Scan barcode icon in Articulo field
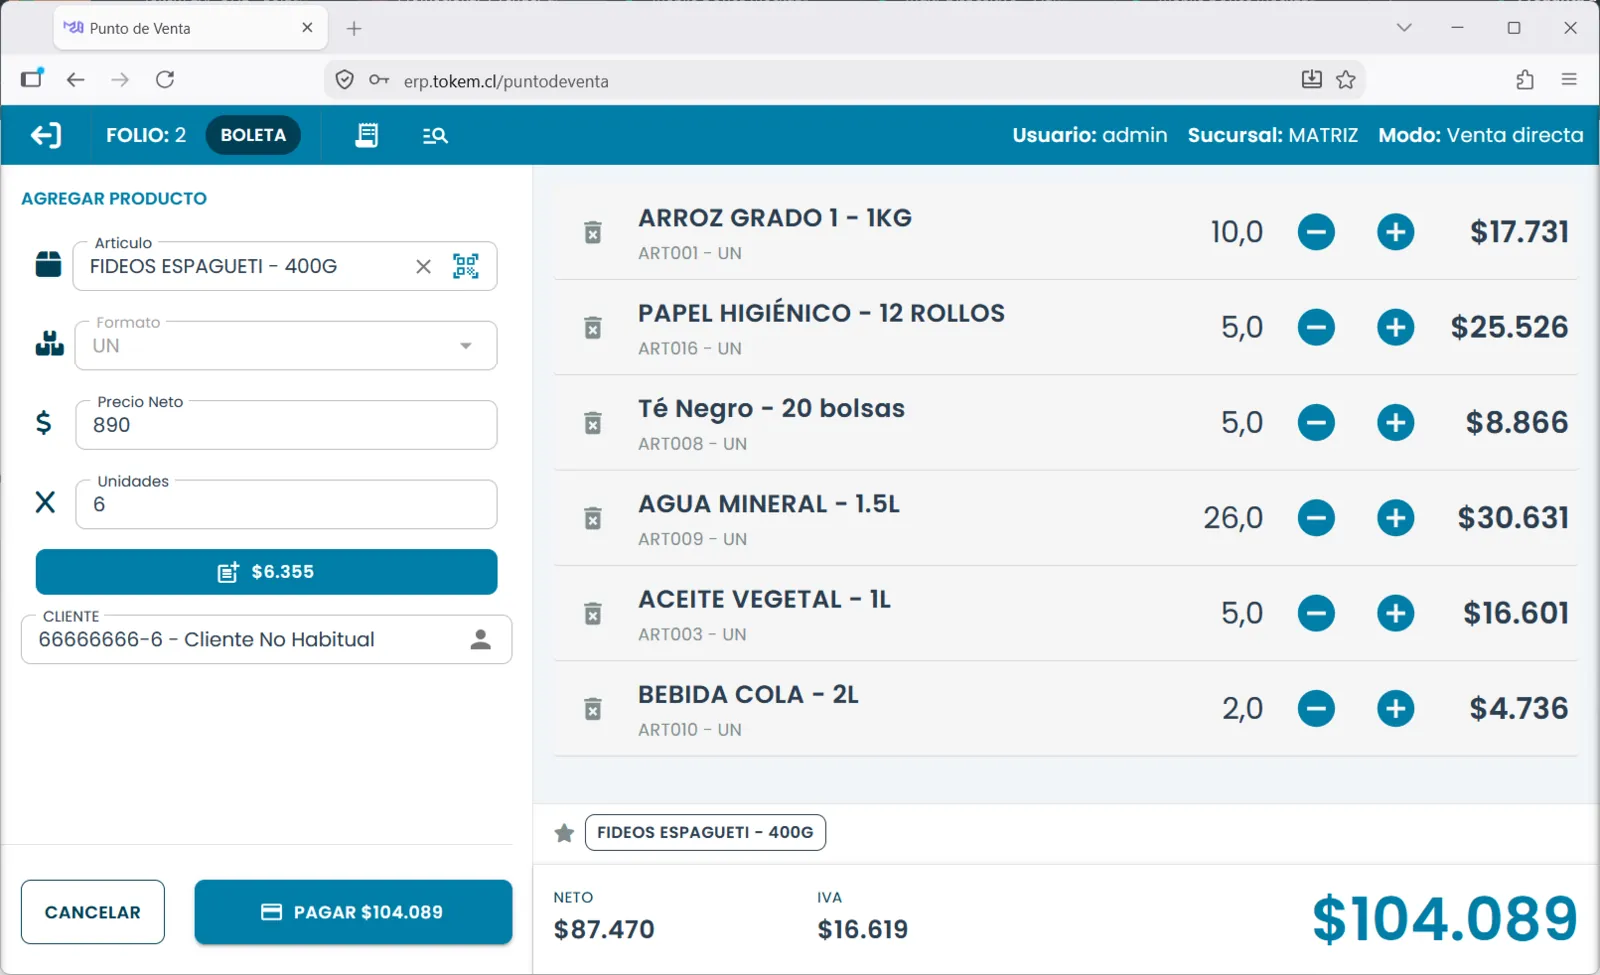 click(x=466, y=266)
